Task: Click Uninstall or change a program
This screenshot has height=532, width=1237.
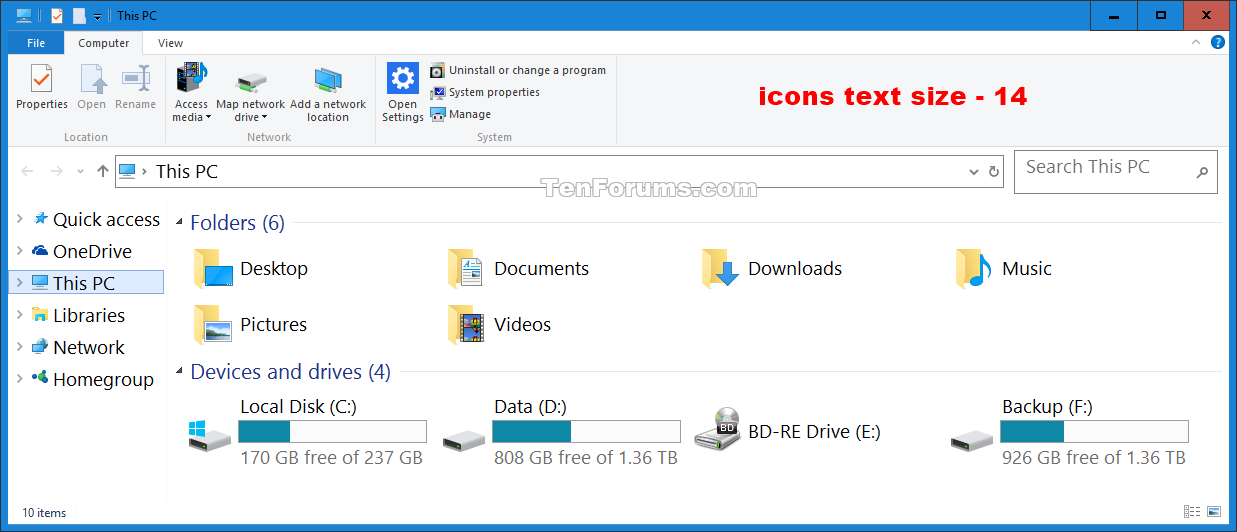Action: coord(518,70)
